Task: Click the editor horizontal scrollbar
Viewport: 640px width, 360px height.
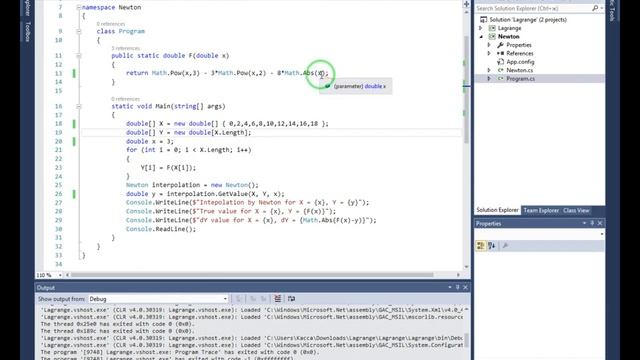Action: pos(252,275)
